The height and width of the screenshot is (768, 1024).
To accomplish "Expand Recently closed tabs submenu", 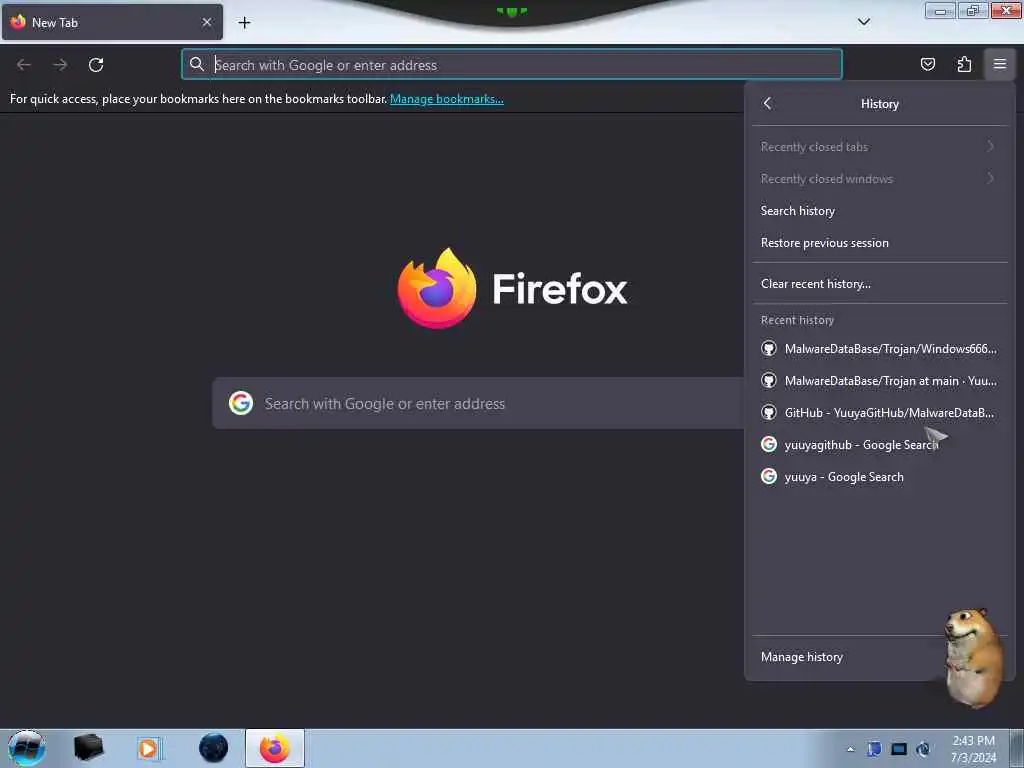I will [x=880, y=147].
